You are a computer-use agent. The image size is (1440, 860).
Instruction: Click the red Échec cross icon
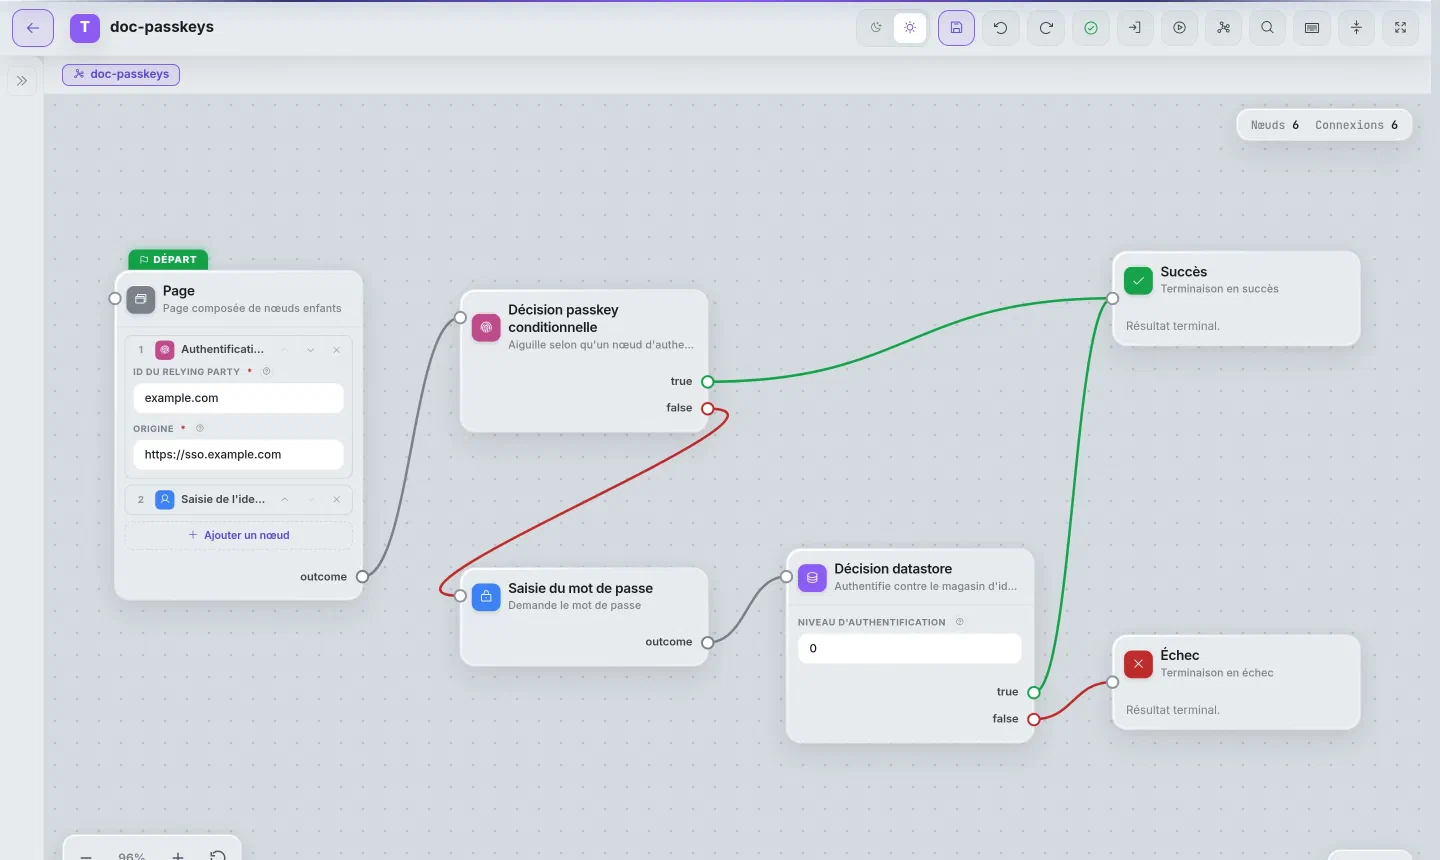point(1138,664)
